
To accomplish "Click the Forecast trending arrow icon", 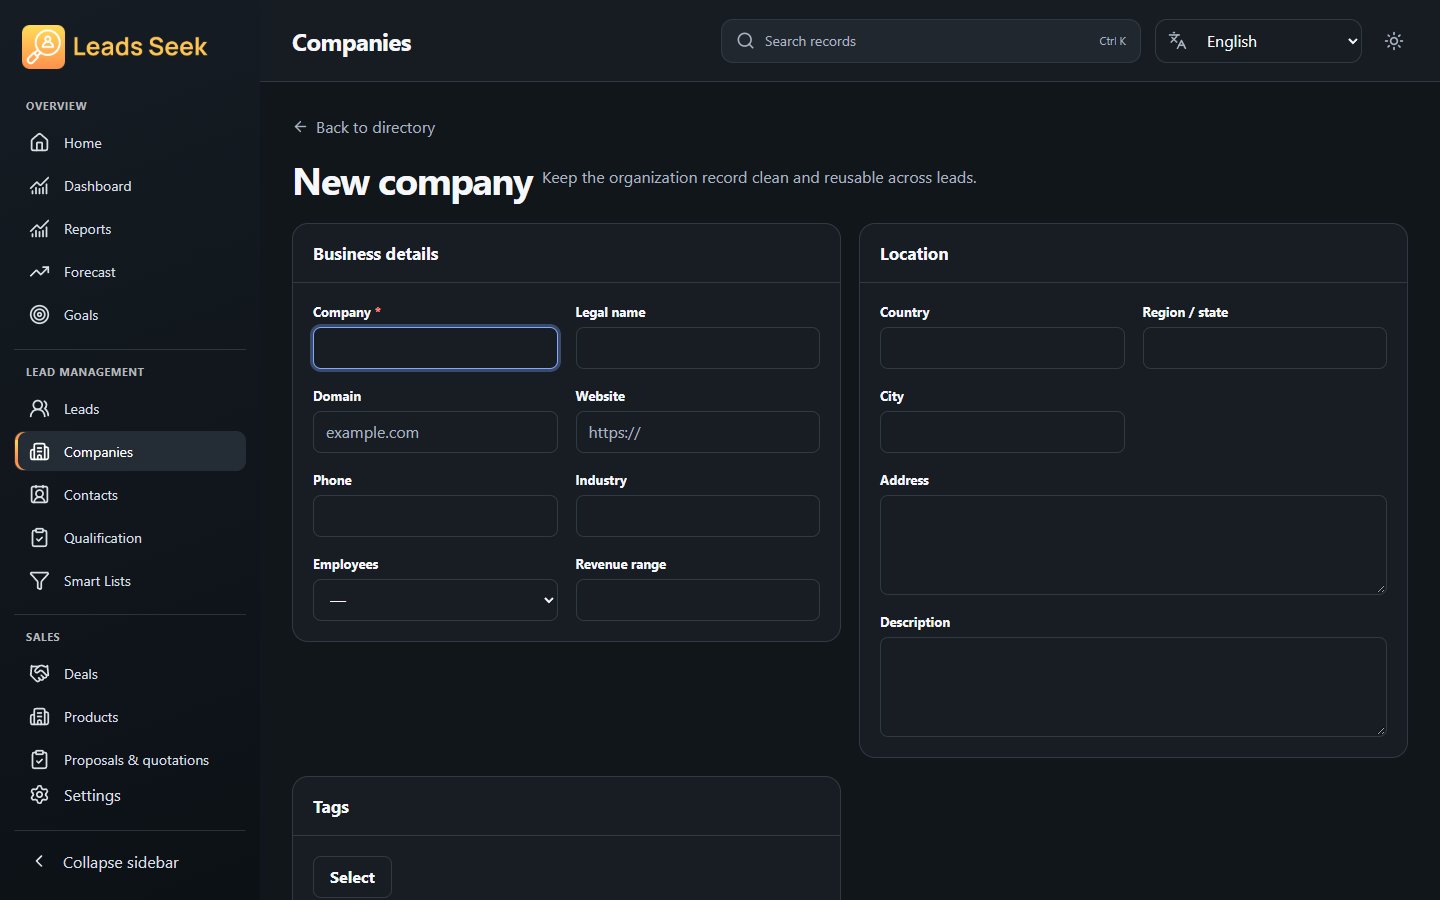I will 39,272.
